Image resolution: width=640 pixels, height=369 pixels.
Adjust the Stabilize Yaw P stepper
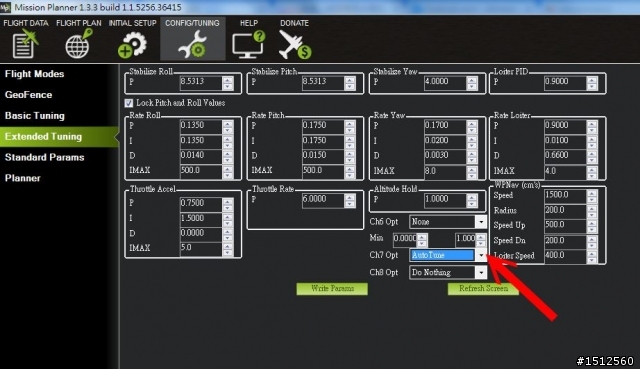tap(472, 83)
